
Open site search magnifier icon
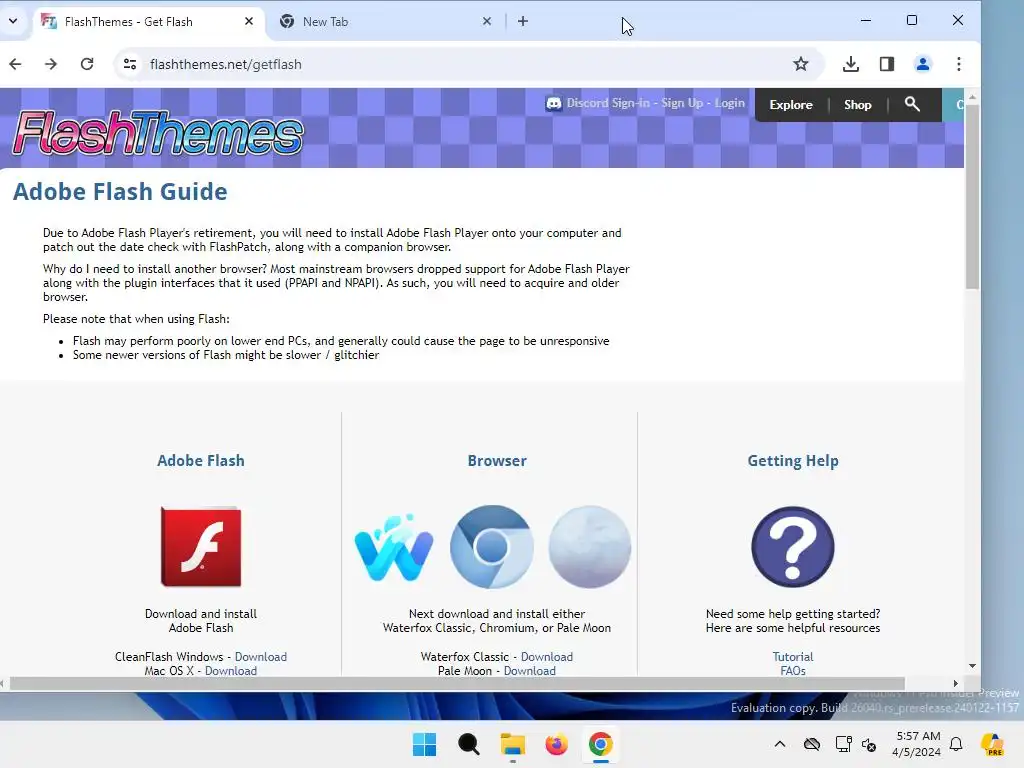pyautogui.click(x=912, y=104)
